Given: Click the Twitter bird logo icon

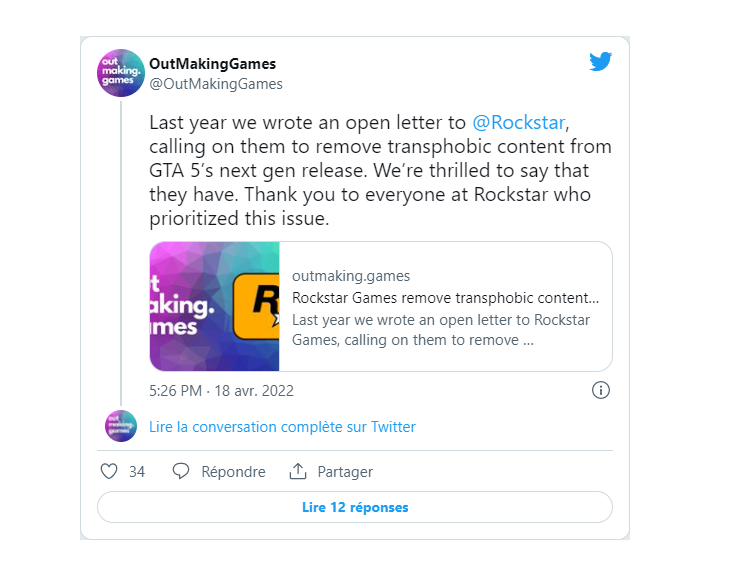Looking at the screenshot, I should tap(600, 61).
